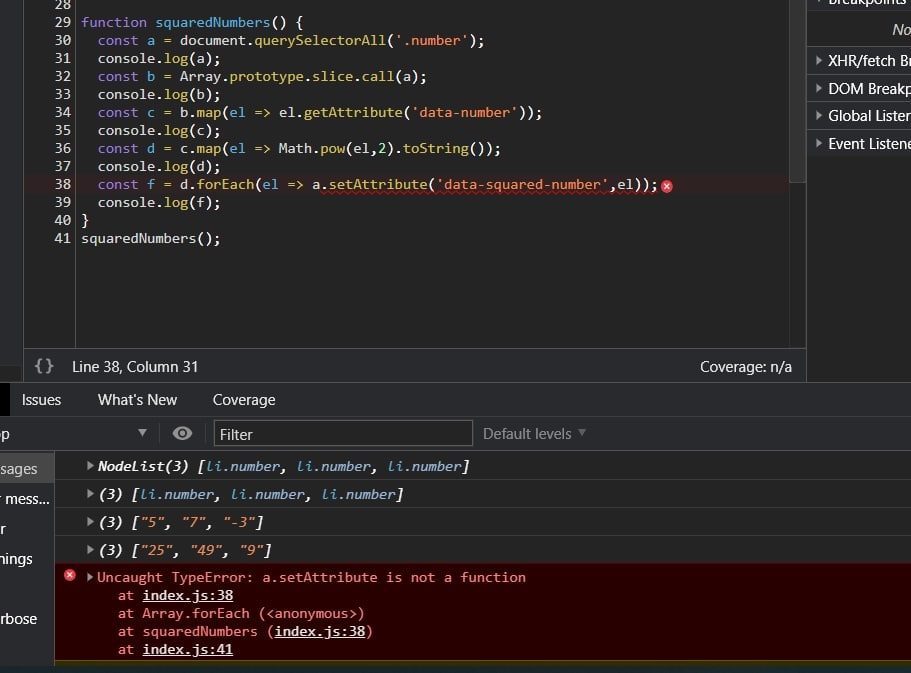
Task: Click the 'squaredNumbers();' call on line 41
Action: [x=150, y=239]
